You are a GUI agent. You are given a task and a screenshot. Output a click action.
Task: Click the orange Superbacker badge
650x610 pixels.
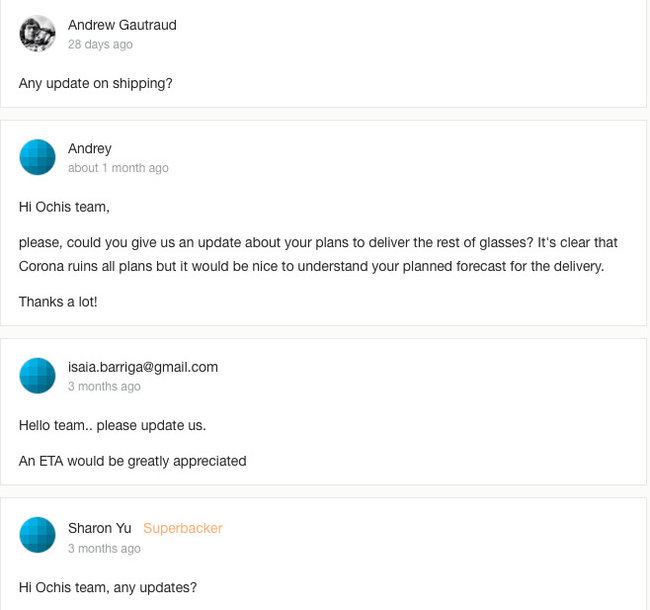[x=183, y=528]
